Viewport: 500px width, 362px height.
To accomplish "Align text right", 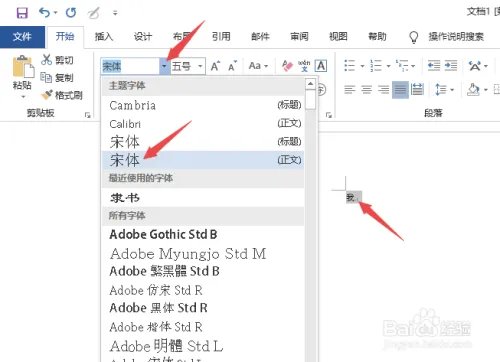I will [x=383, y=89].
